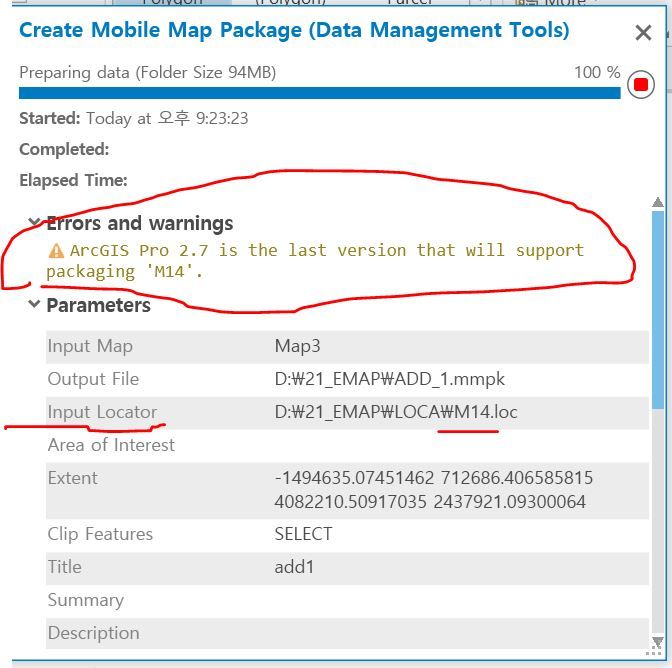Click the Input Map parameter label
The image size is (672, 668).
pyautogui.click(x=90, y=346)
